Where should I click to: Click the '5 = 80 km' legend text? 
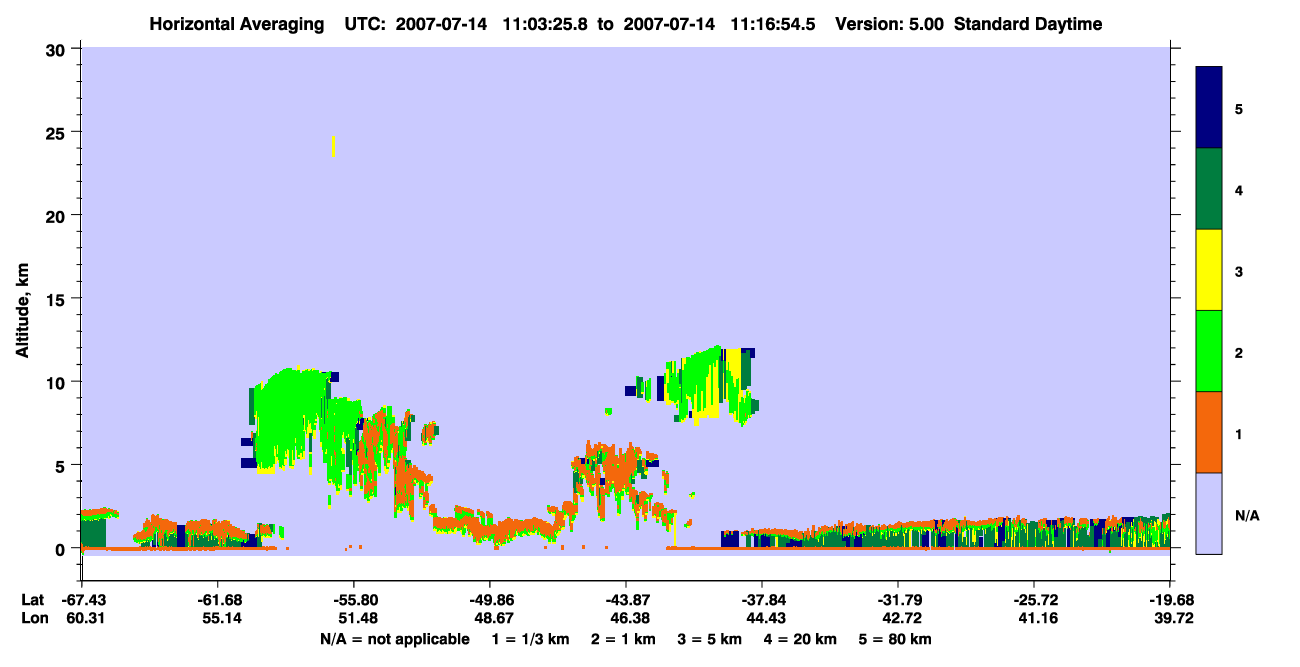click(896, 639)
